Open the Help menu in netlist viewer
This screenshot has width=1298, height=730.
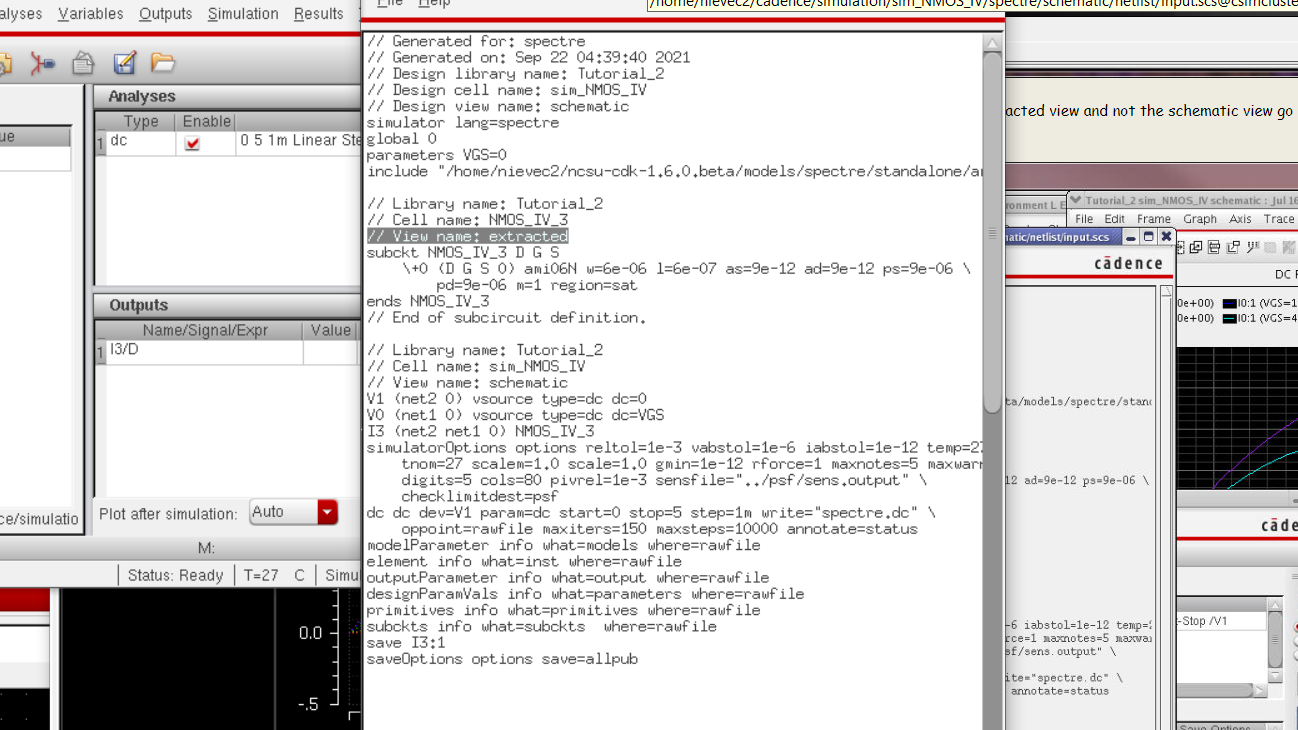click(x=434, y=4)
